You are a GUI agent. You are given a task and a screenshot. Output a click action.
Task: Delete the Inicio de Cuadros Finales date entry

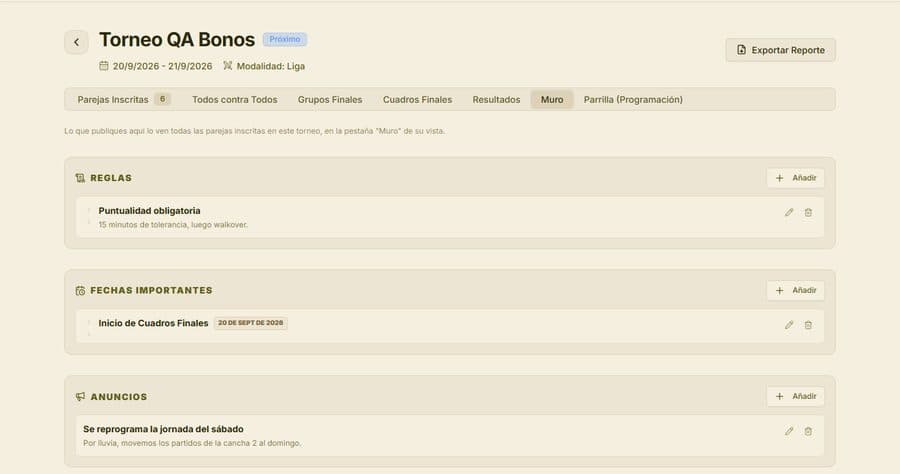pyautogui.click(x=808, y=325)
